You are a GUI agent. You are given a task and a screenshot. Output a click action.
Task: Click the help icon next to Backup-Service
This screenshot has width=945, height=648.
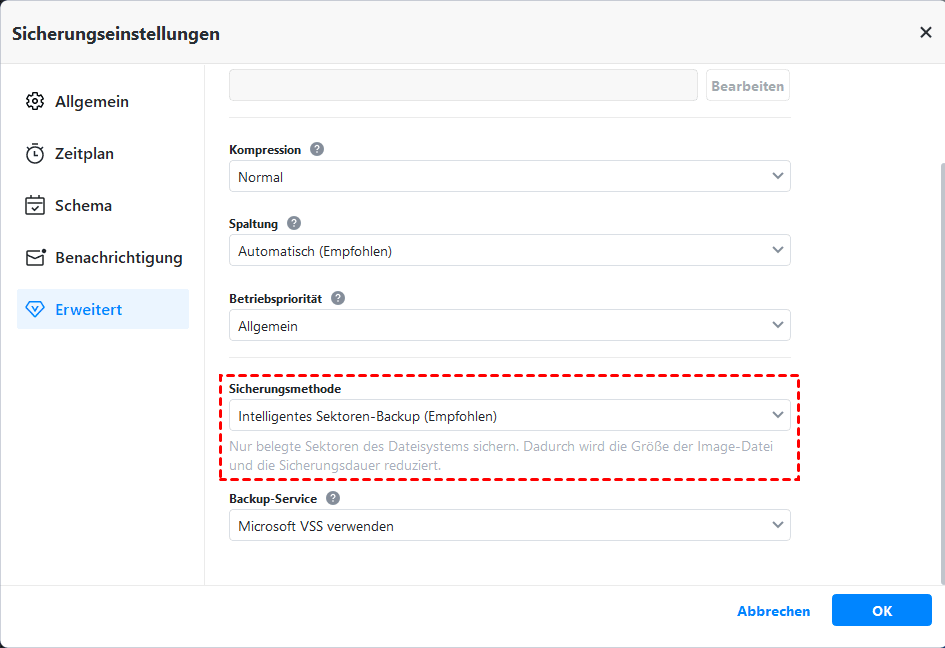pyautogui.click(x=333, y=498)
